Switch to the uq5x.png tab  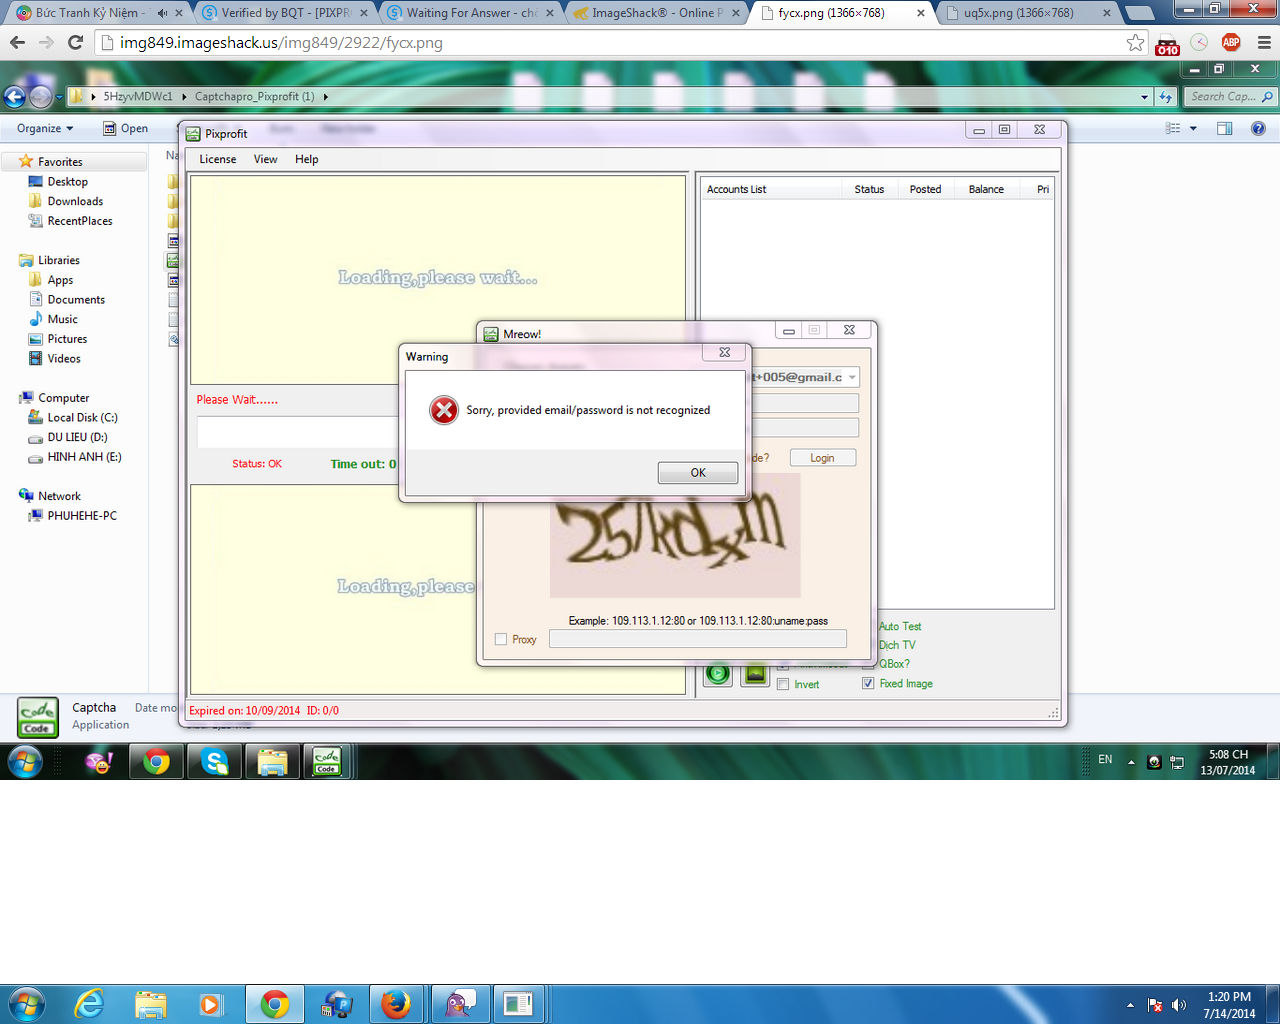1028,13
